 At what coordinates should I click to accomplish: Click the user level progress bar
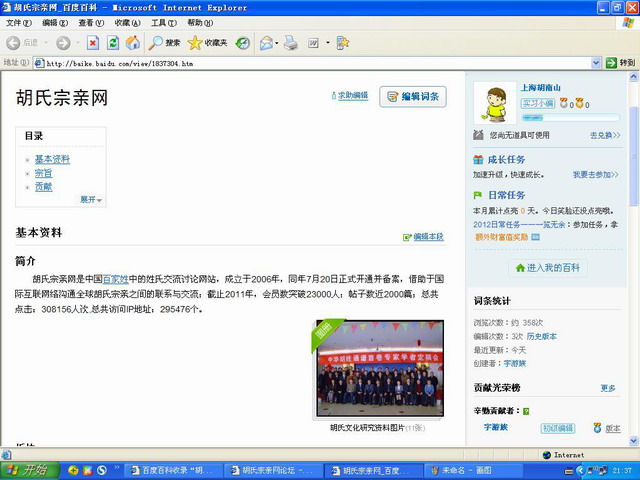click(570, 118)
